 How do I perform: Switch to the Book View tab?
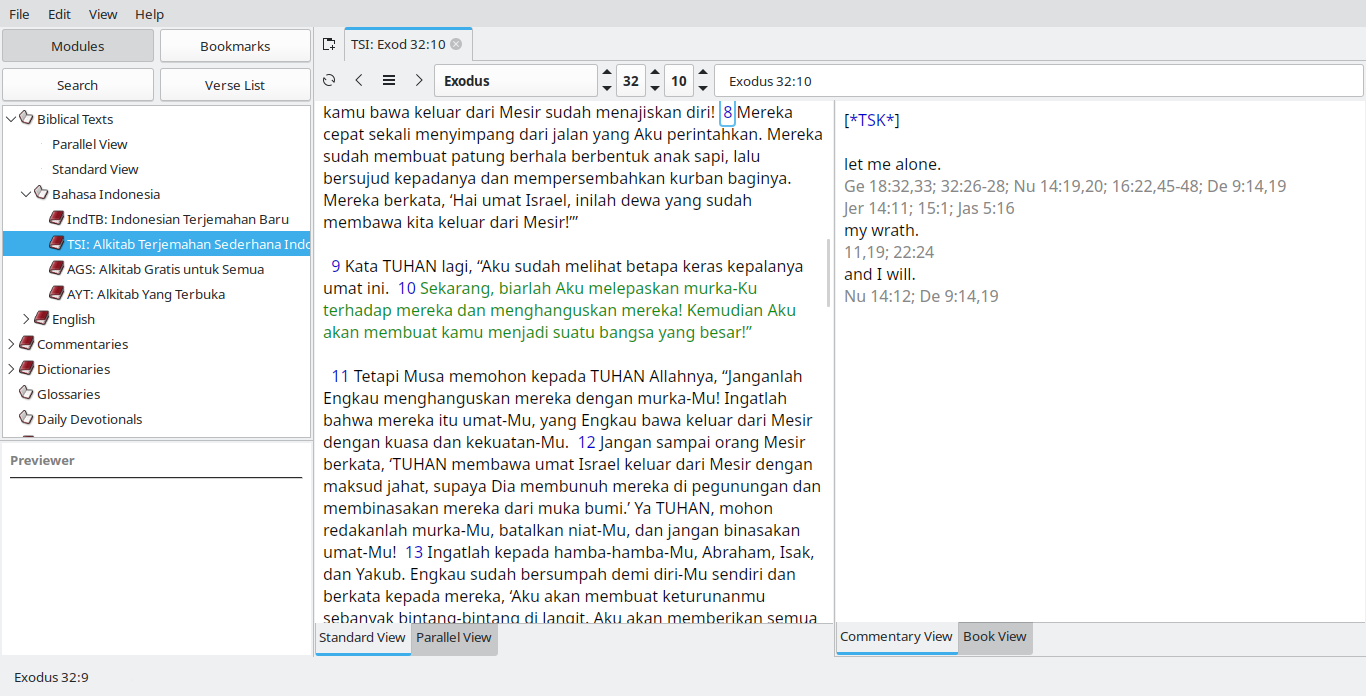pyautogui.click(x=994, y=637)
